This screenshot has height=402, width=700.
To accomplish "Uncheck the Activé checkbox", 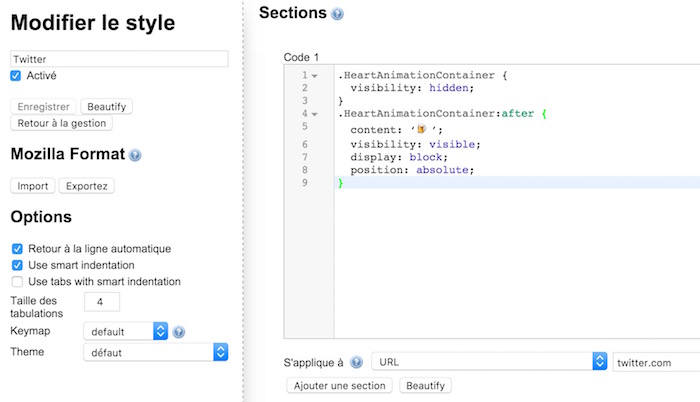I will pyautogui.click(x=16, y=75).
